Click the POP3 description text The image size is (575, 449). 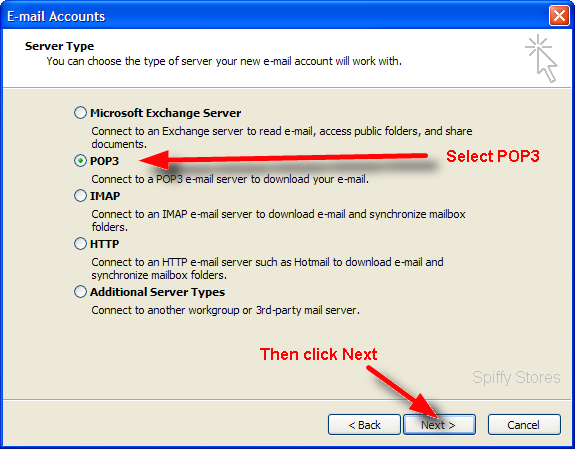(x=230, y=179)
